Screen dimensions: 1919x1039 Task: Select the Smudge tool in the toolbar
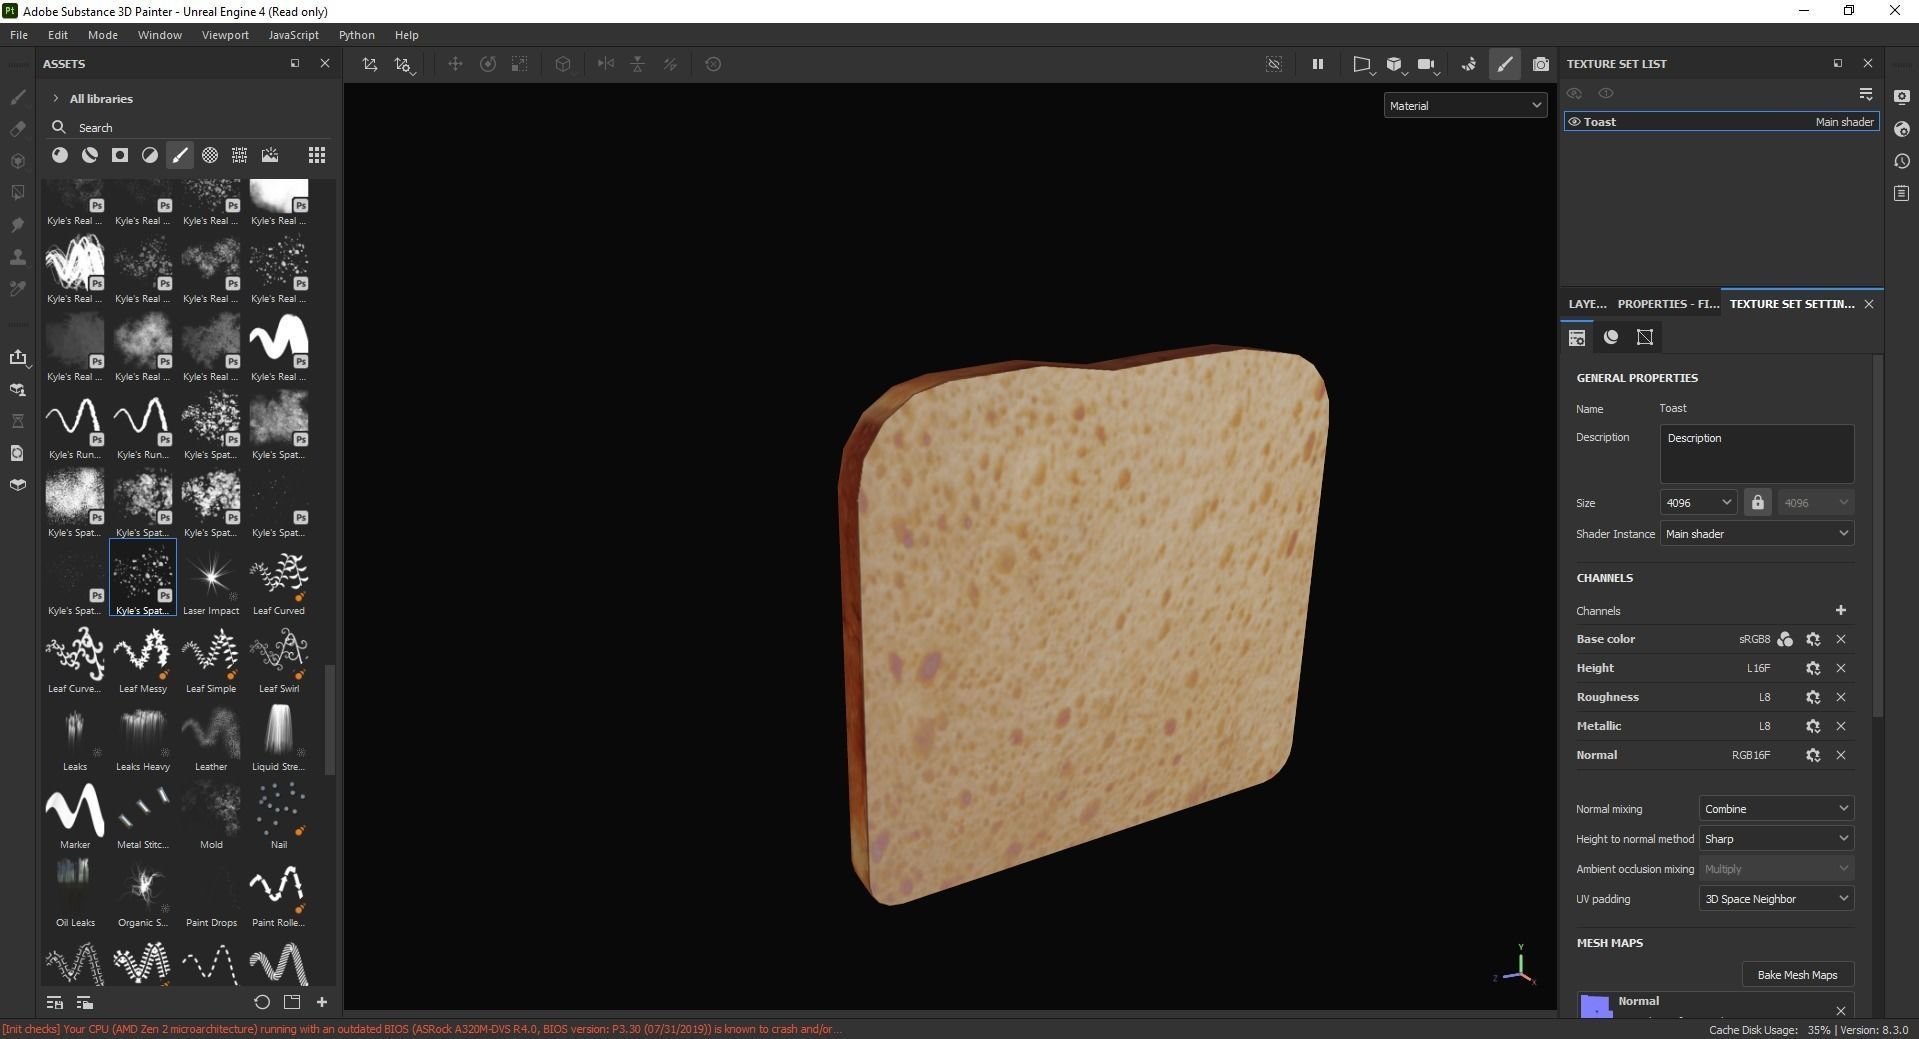click(18, 225)
